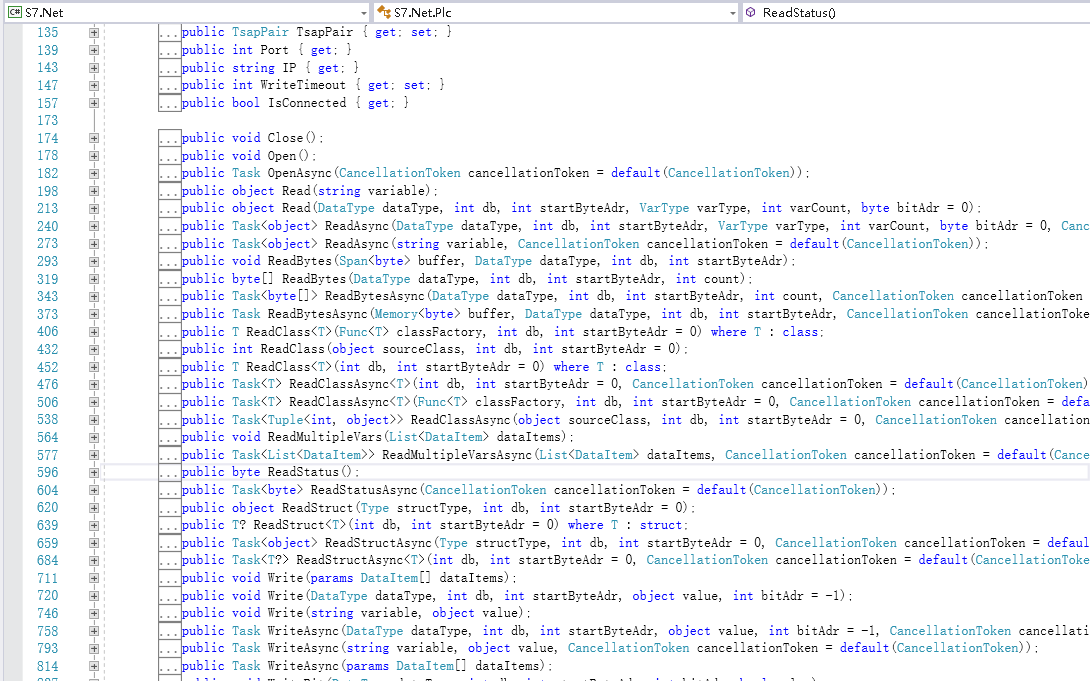Viewport: 1090px width, 681px height.
Task: Click line number 596 in the margin
Action: tap(48, 473)
